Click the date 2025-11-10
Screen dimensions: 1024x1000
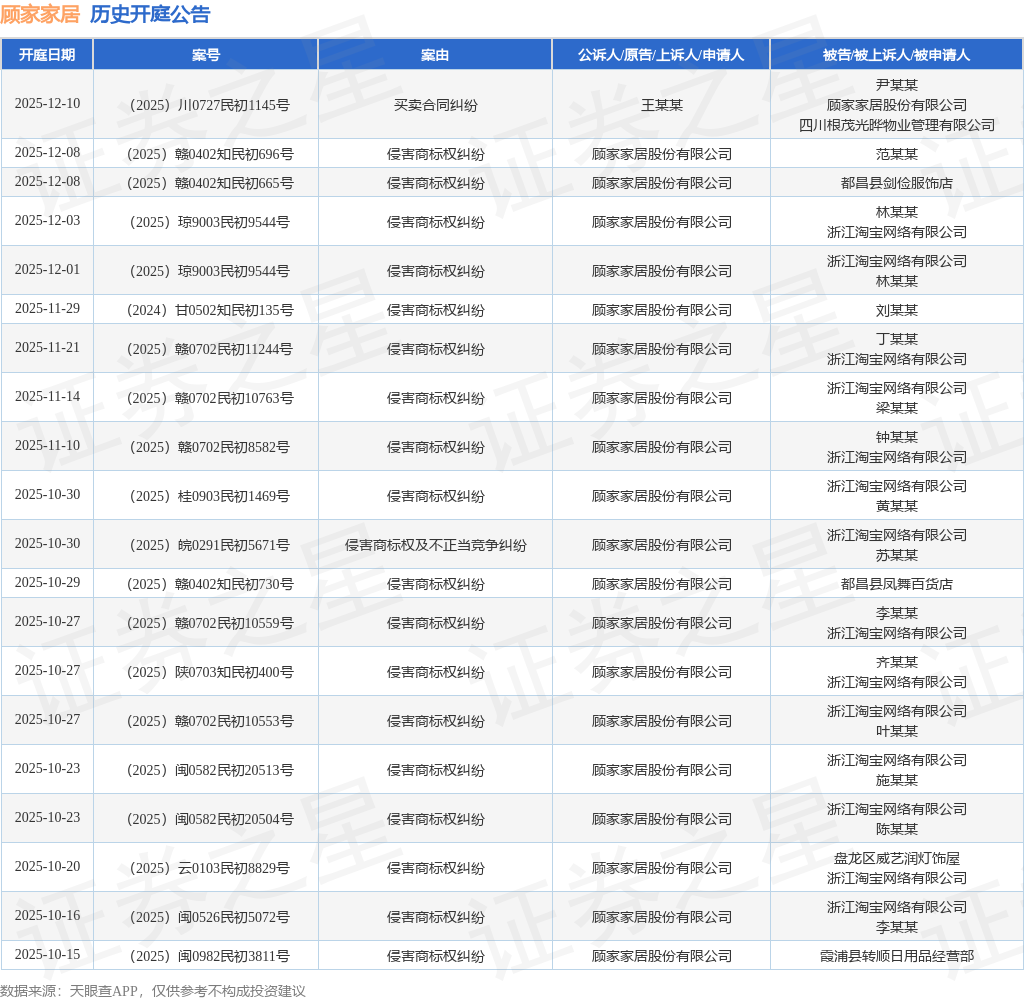[x=47, y=446]
